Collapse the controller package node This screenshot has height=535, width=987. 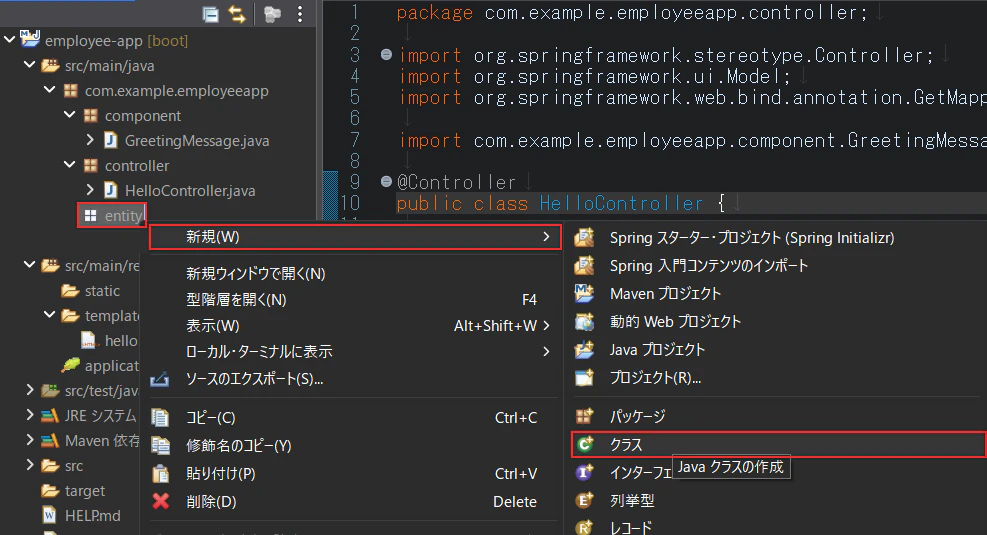pos(70,165)
